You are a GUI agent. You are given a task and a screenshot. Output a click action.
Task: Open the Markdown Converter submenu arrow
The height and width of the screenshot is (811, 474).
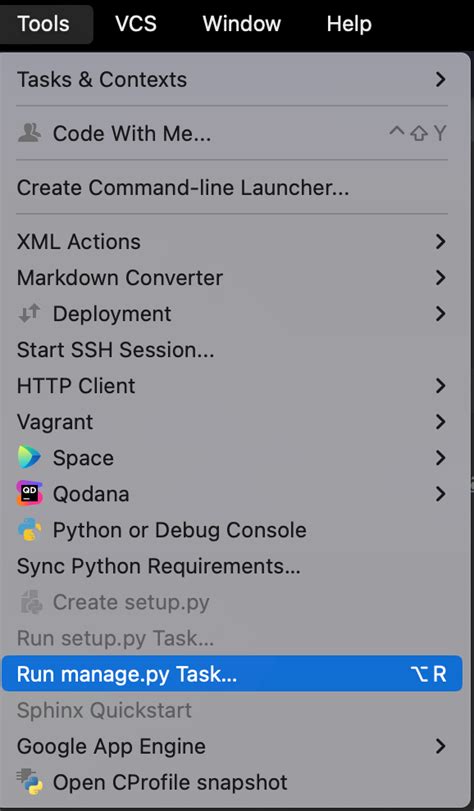coord(440,278)
